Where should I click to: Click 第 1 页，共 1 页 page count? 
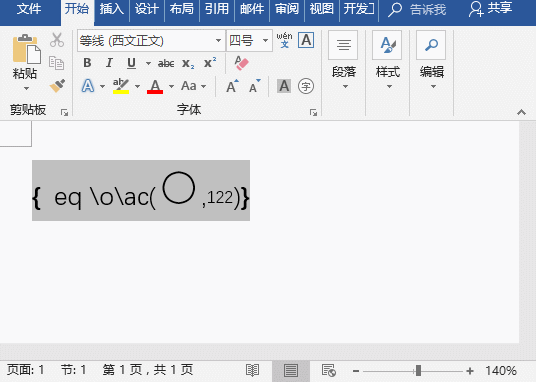coord(148,370)
